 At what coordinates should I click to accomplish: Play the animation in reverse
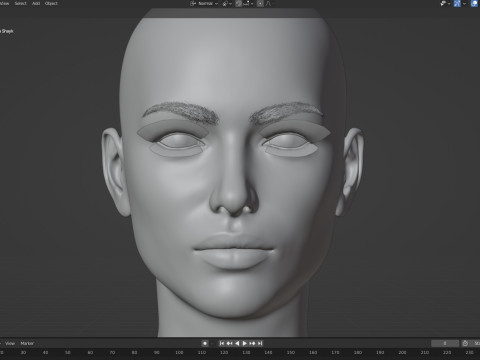click(x=237, y=343)
